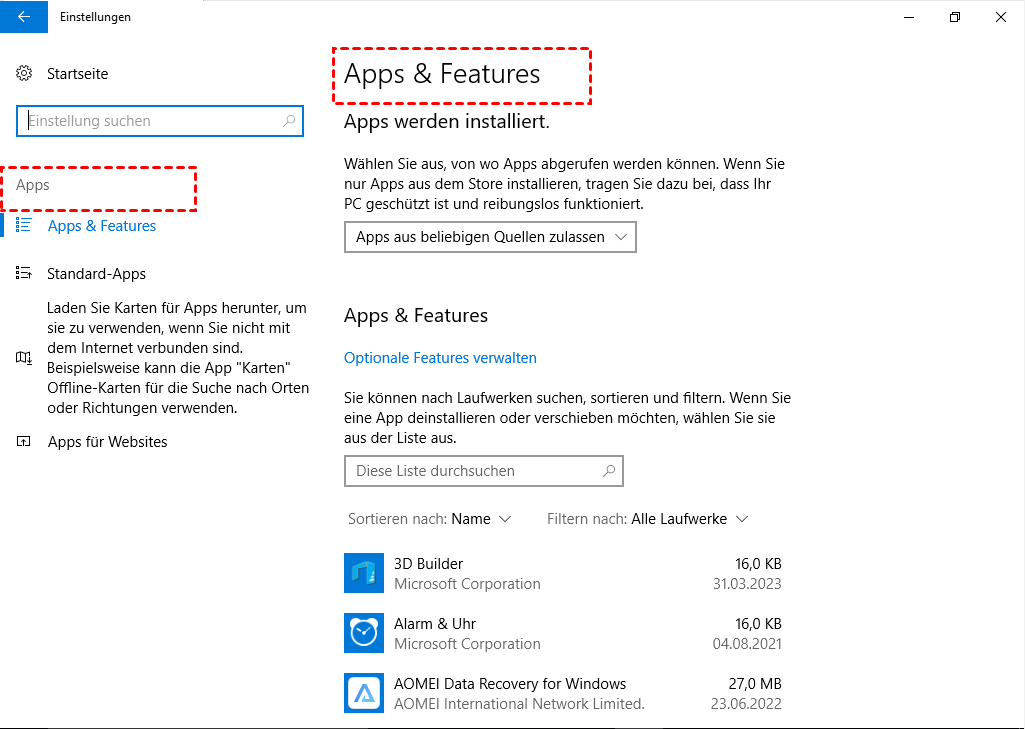
Task: Close the Einstellungen window
Action: 1001,17
